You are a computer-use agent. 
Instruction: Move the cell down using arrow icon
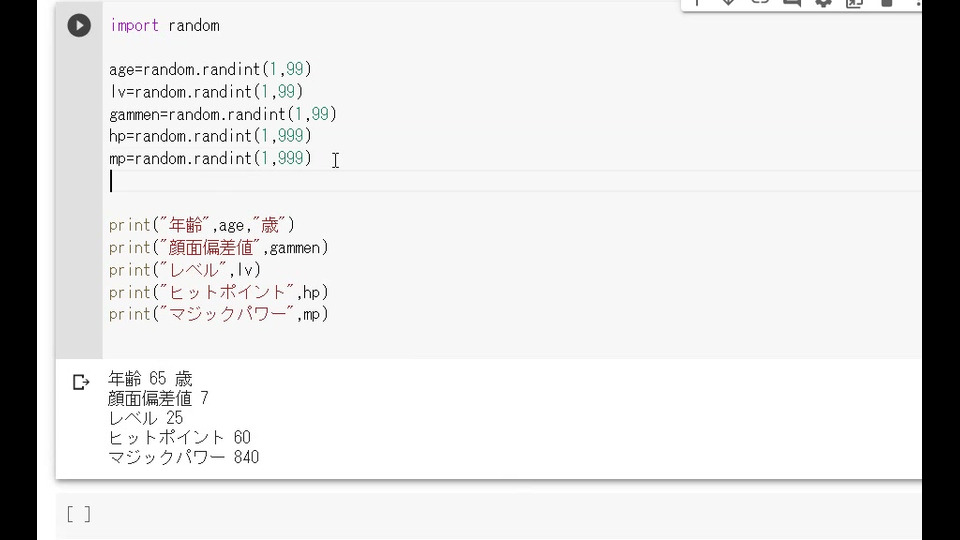729,2
